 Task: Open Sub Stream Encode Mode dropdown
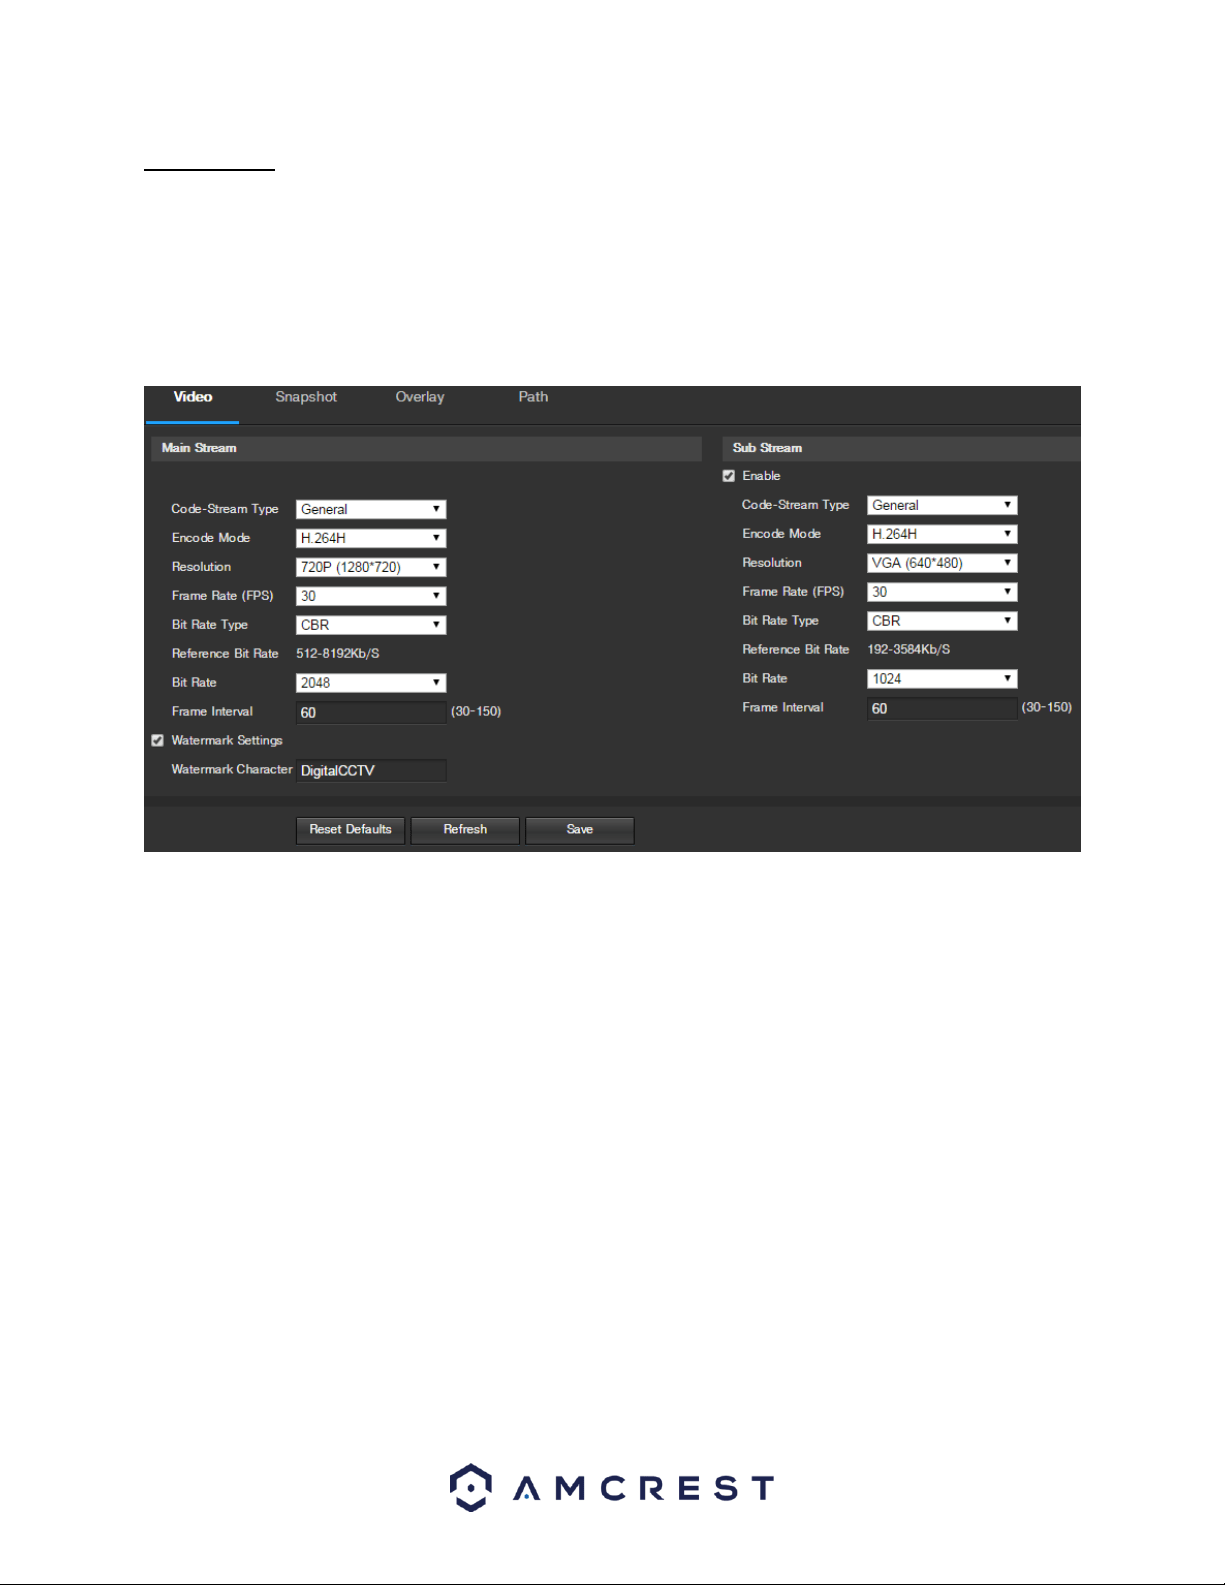click(942, 534)
